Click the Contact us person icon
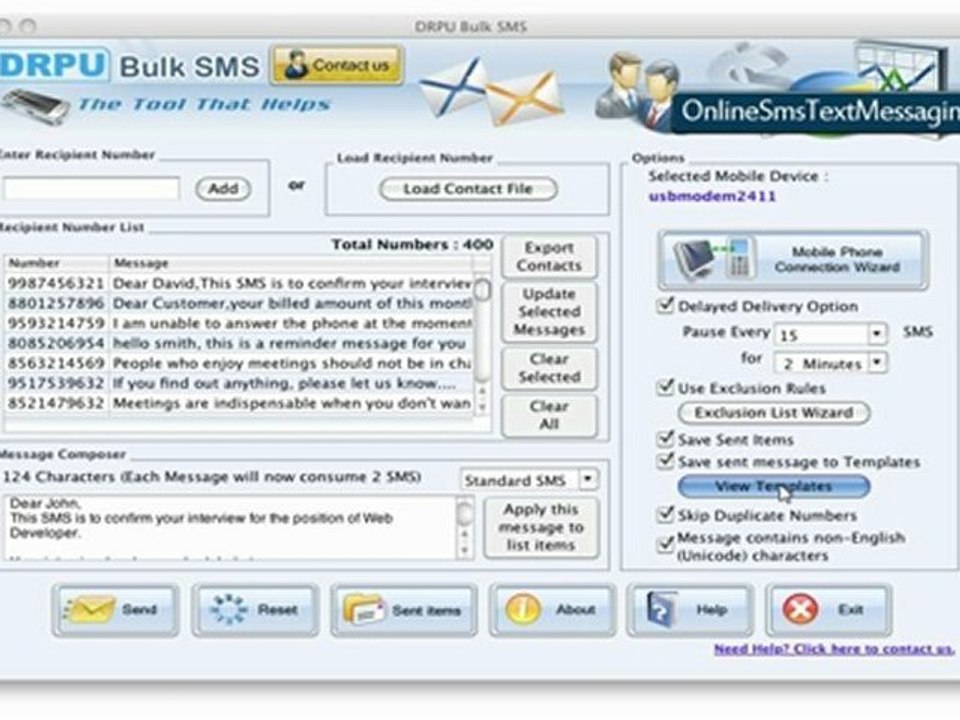960x720 pixels. tap(296, 64)
